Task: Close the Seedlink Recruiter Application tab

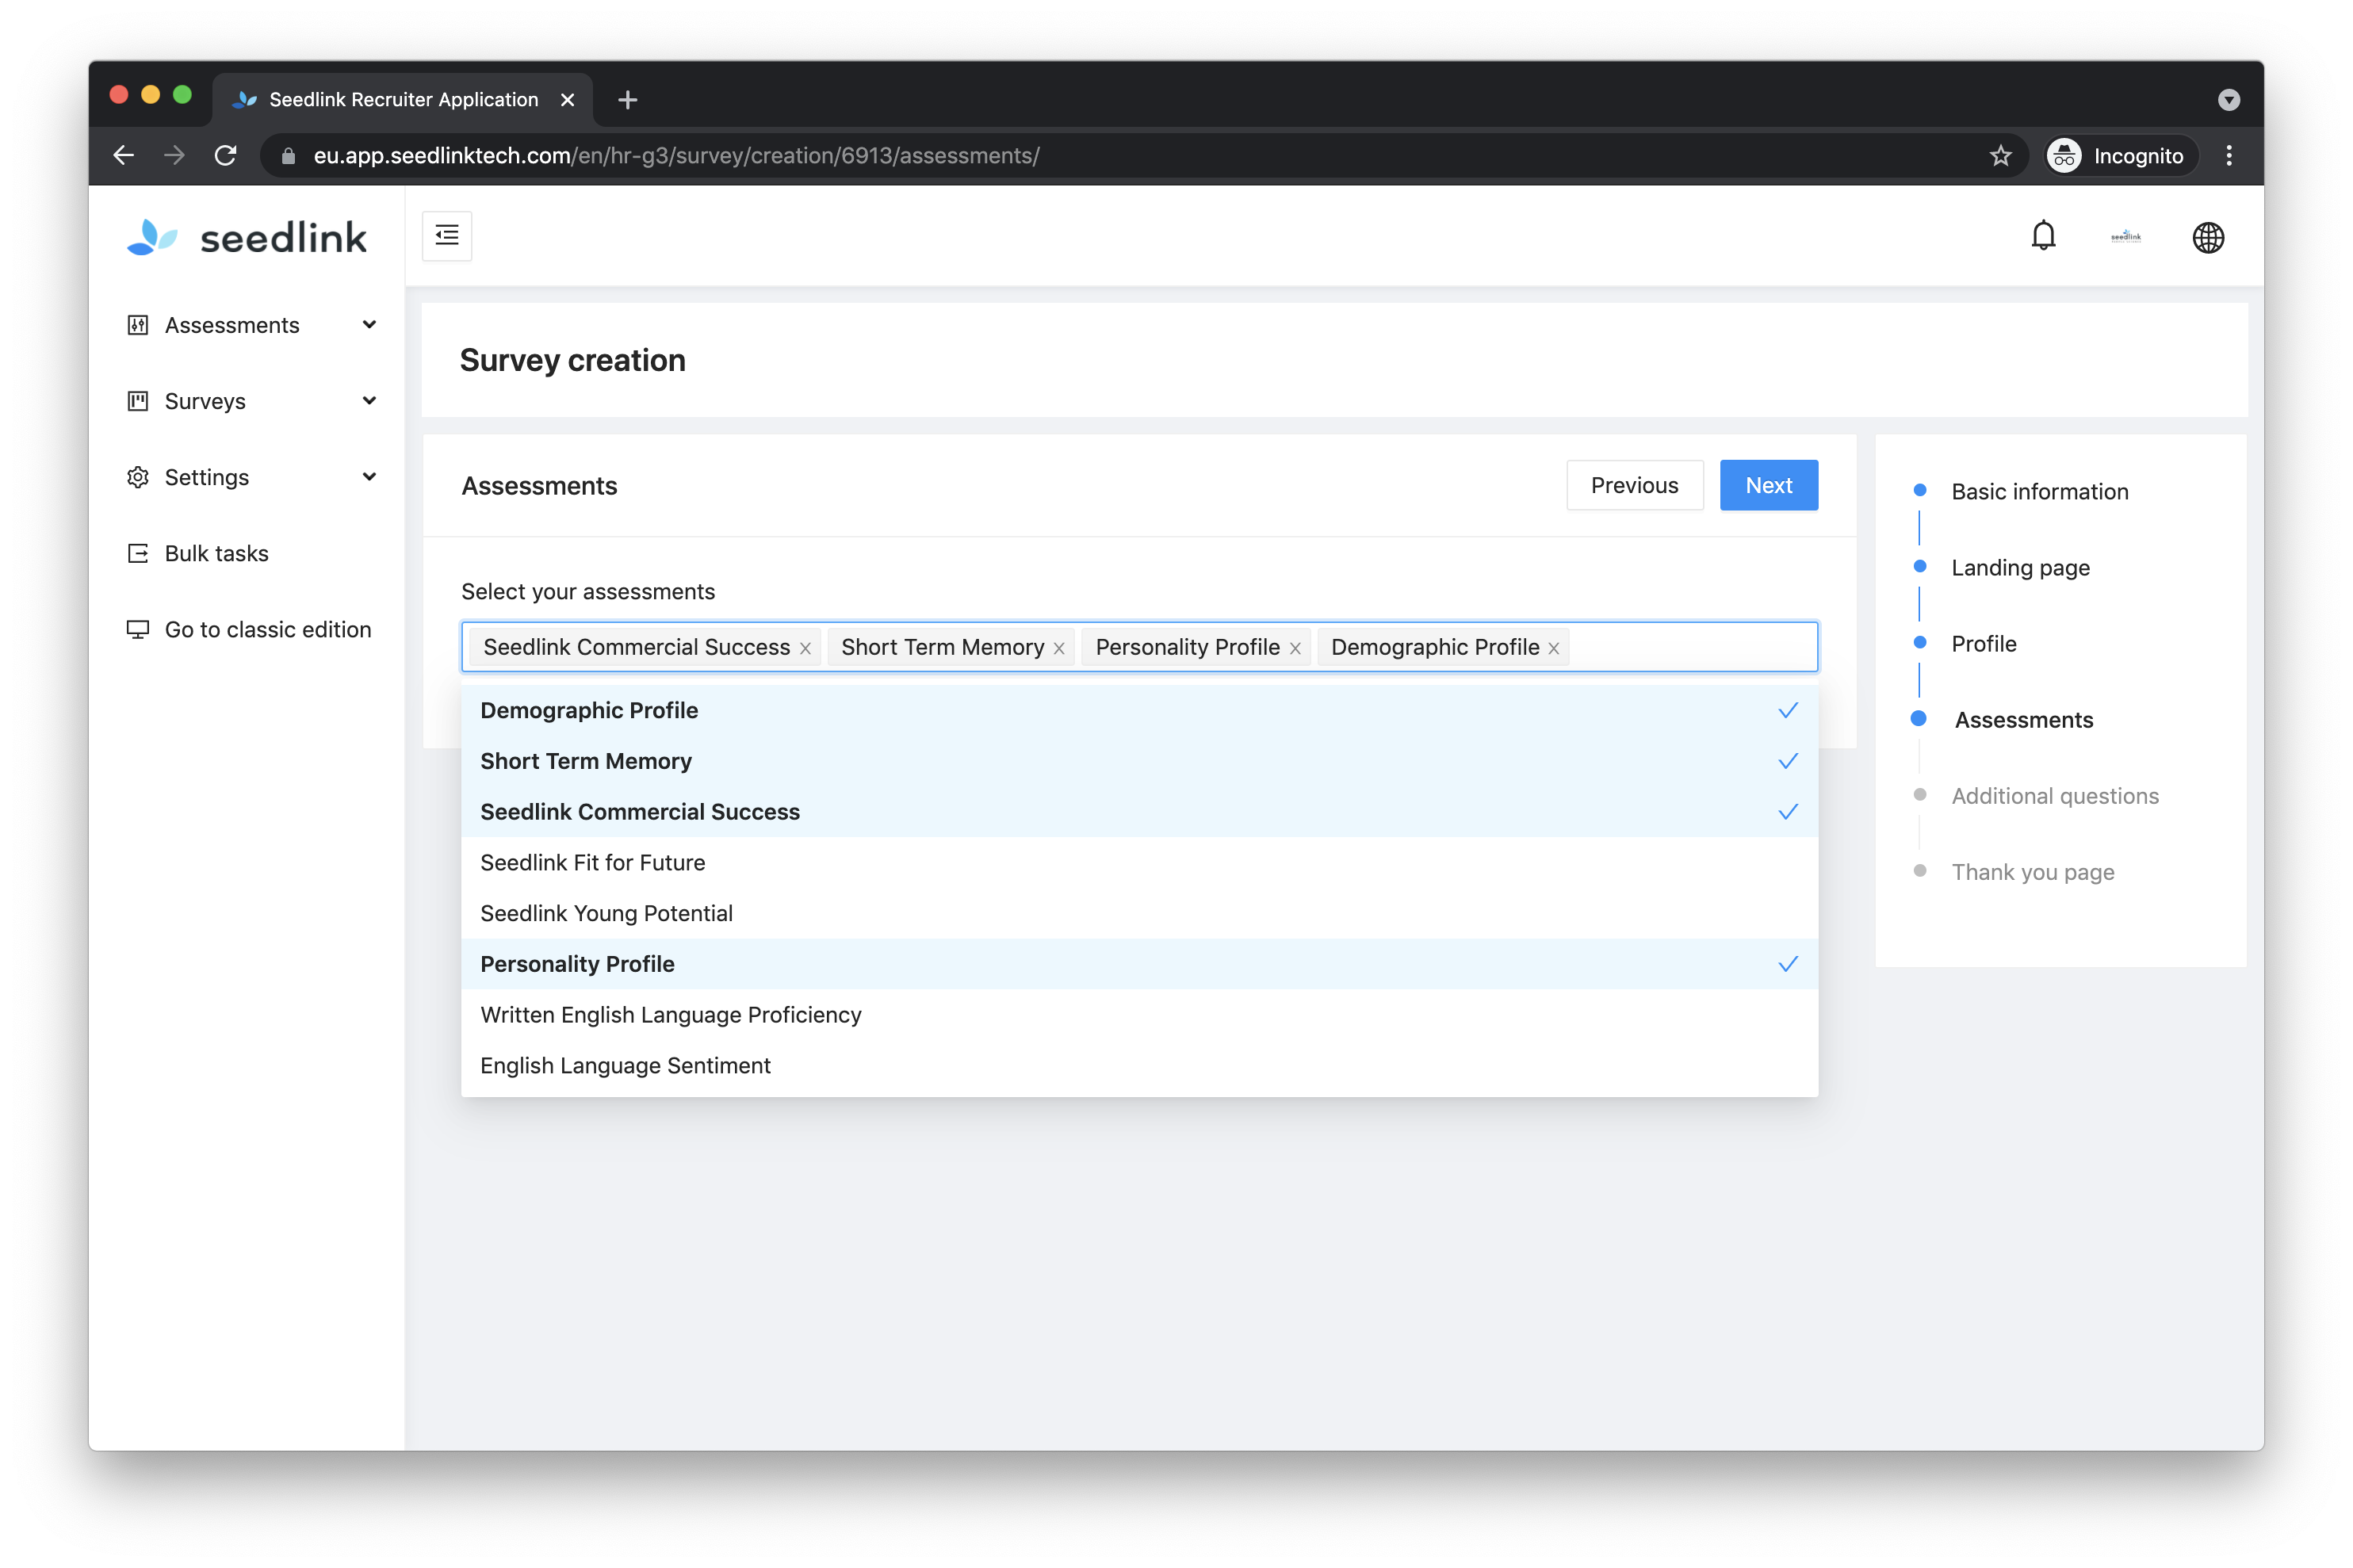Action: pyautogui.click(x=567, y=99)
